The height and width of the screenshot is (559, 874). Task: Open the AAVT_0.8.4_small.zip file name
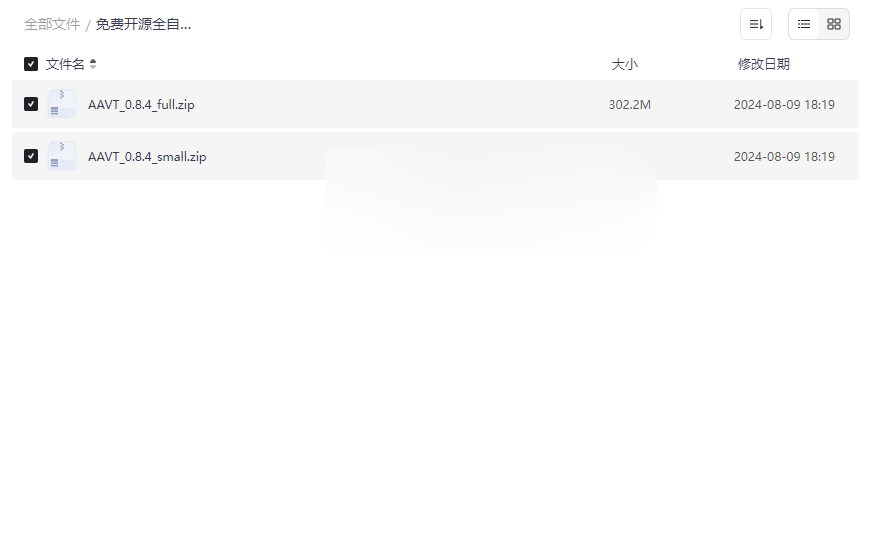[x=147, y=157]
